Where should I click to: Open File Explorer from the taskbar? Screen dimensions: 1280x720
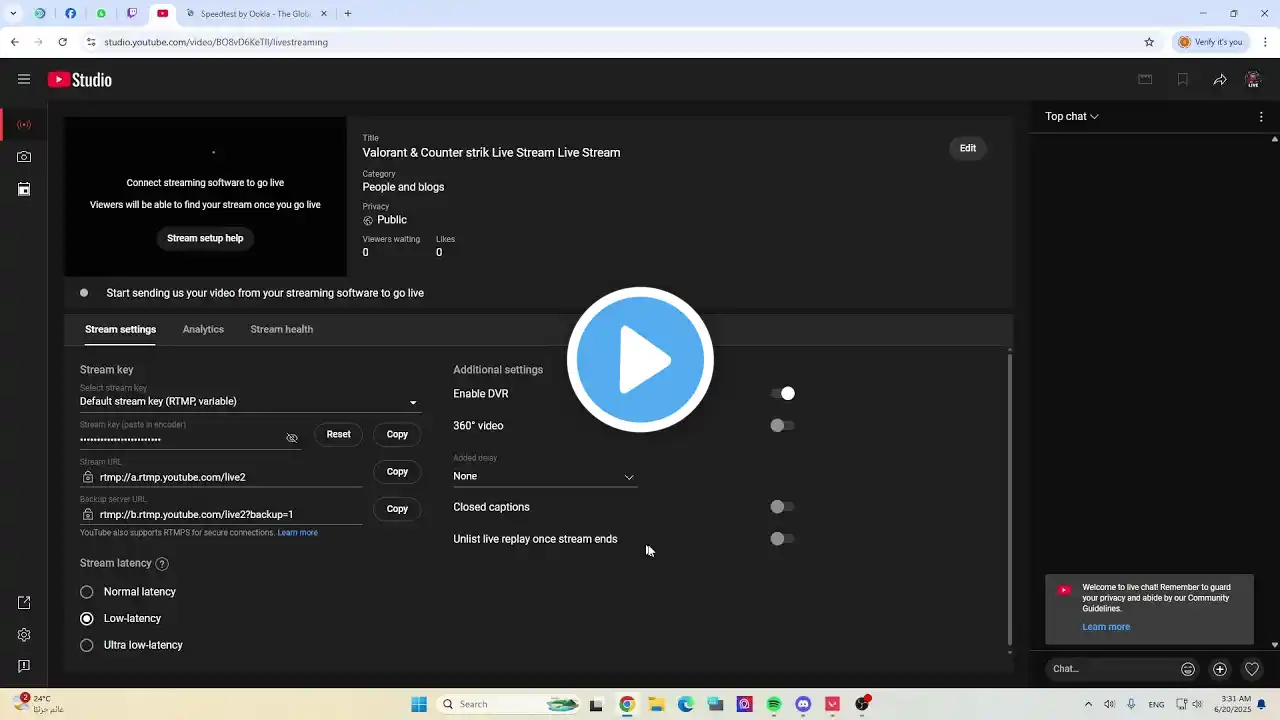(656, 704)
